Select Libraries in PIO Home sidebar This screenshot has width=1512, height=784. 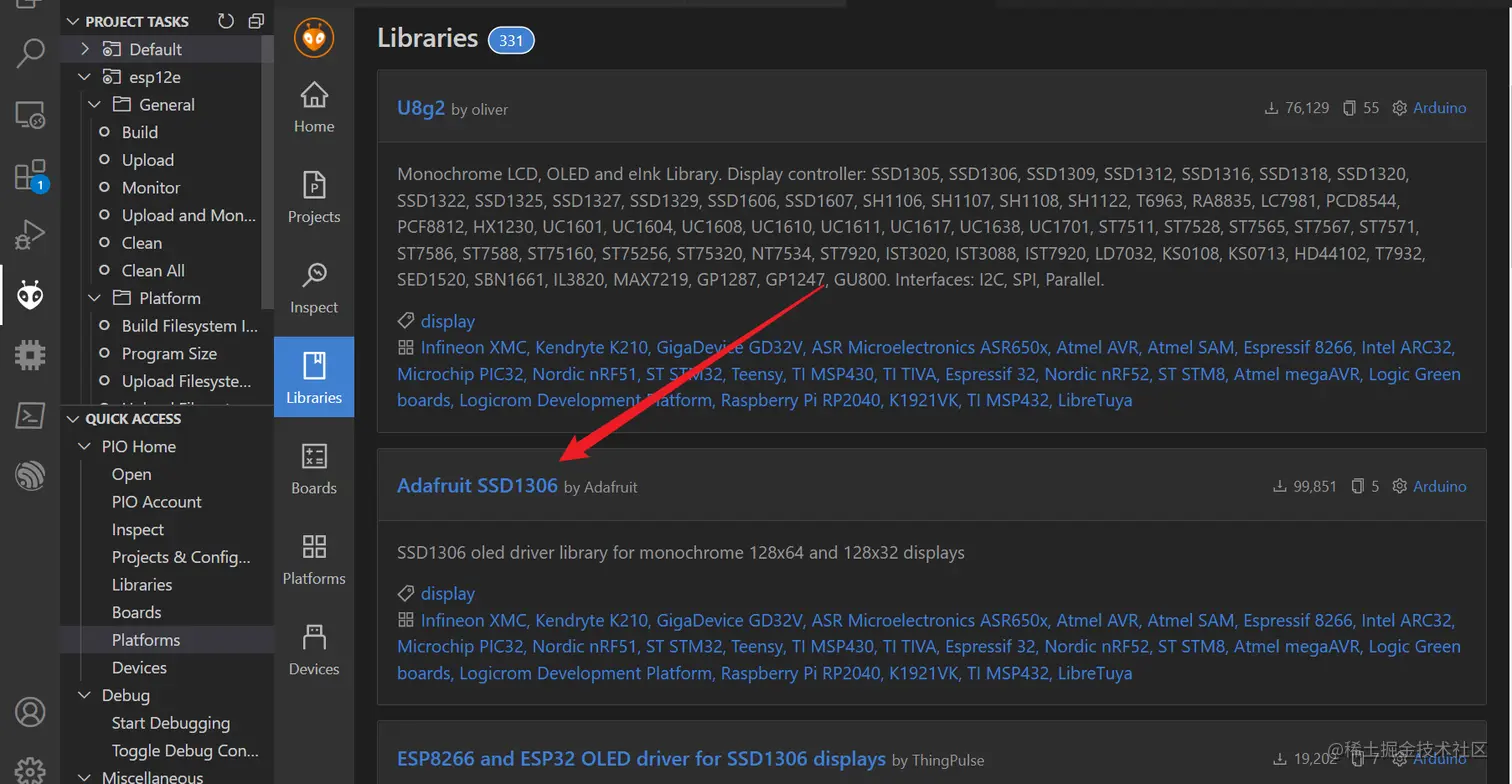click(314, 377)
